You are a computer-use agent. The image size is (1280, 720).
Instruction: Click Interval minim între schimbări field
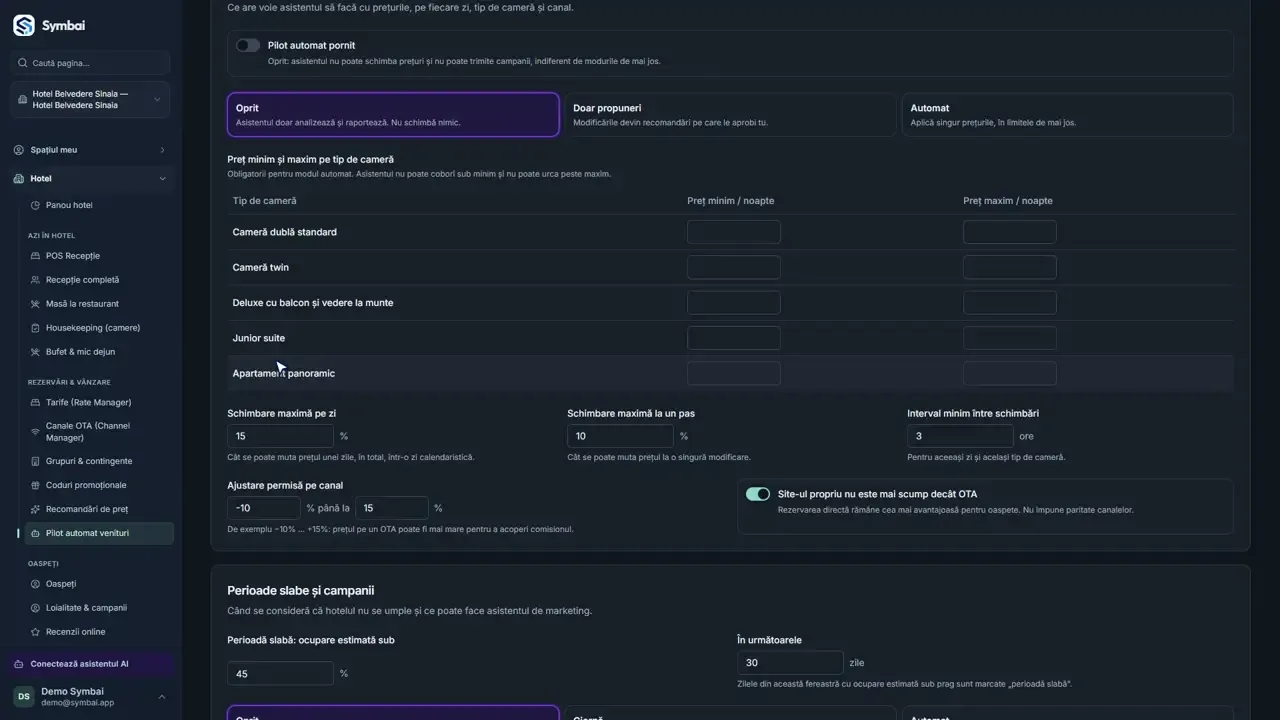961,436
